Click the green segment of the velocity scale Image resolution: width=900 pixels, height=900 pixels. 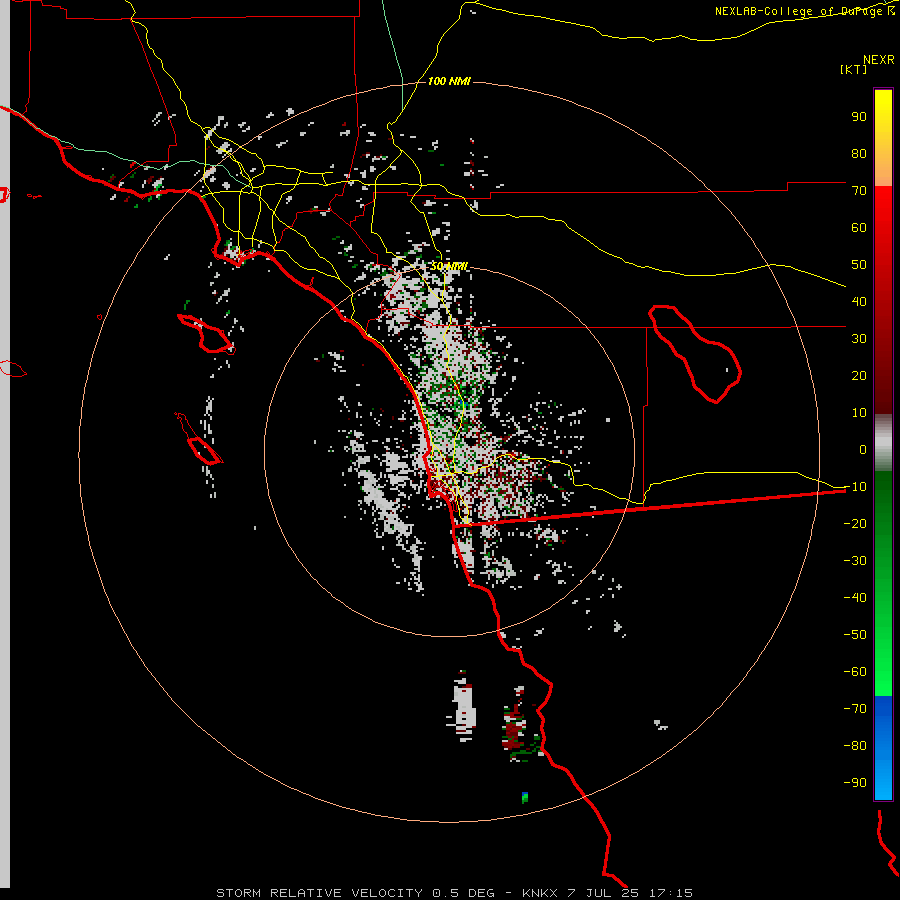883,584
